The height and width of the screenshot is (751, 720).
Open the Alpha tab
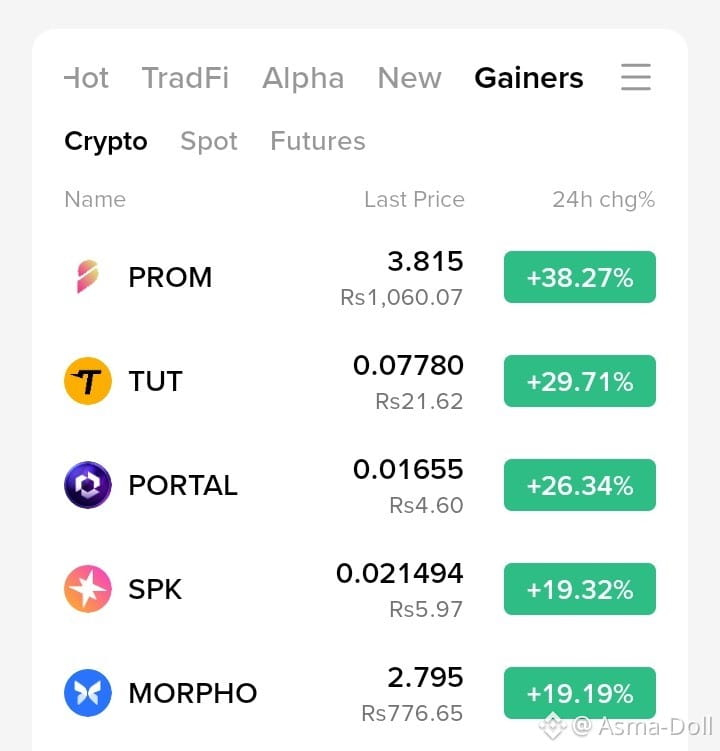(303, 78)
